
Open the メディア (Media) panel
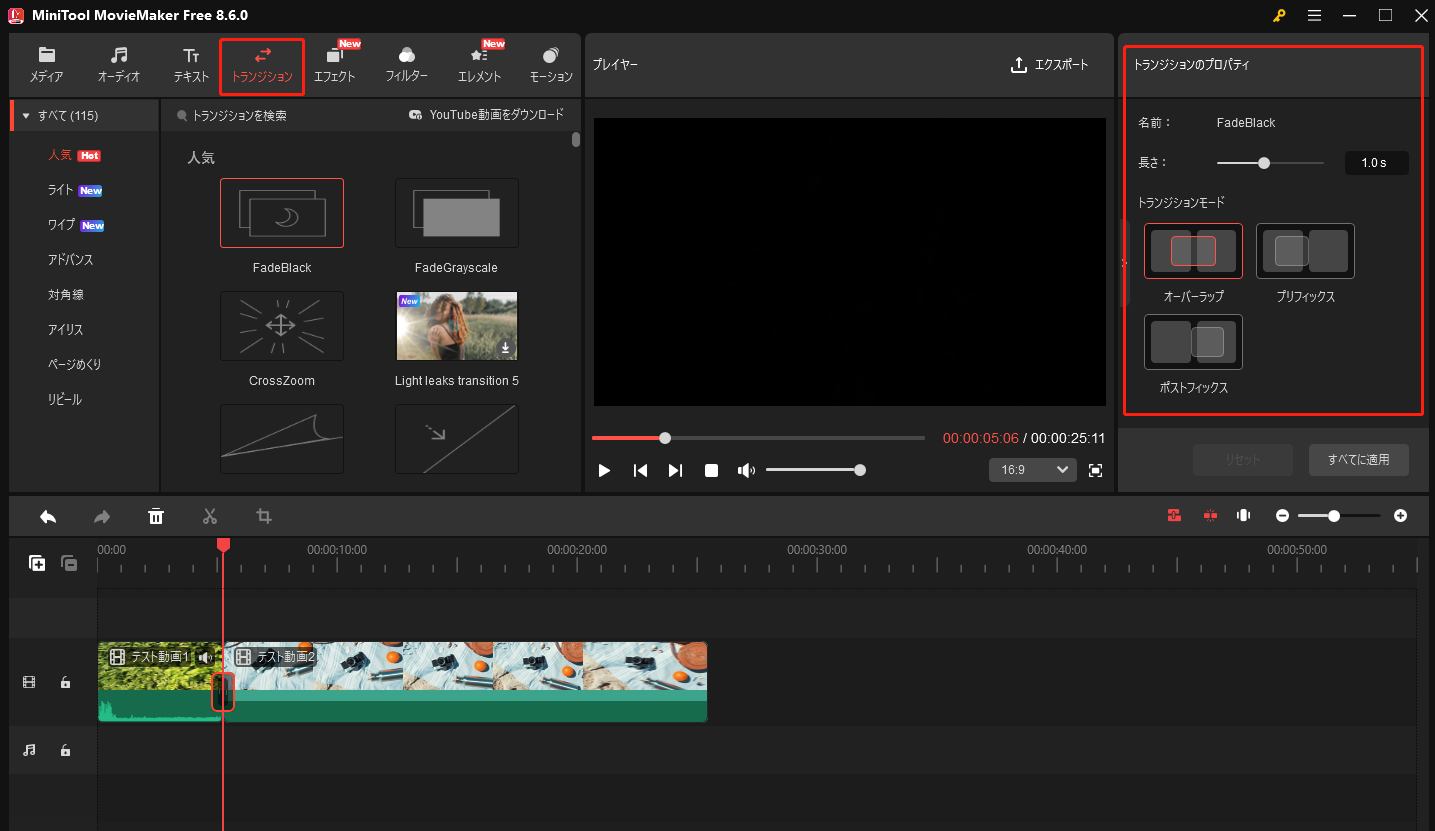(x=46, y=64)
